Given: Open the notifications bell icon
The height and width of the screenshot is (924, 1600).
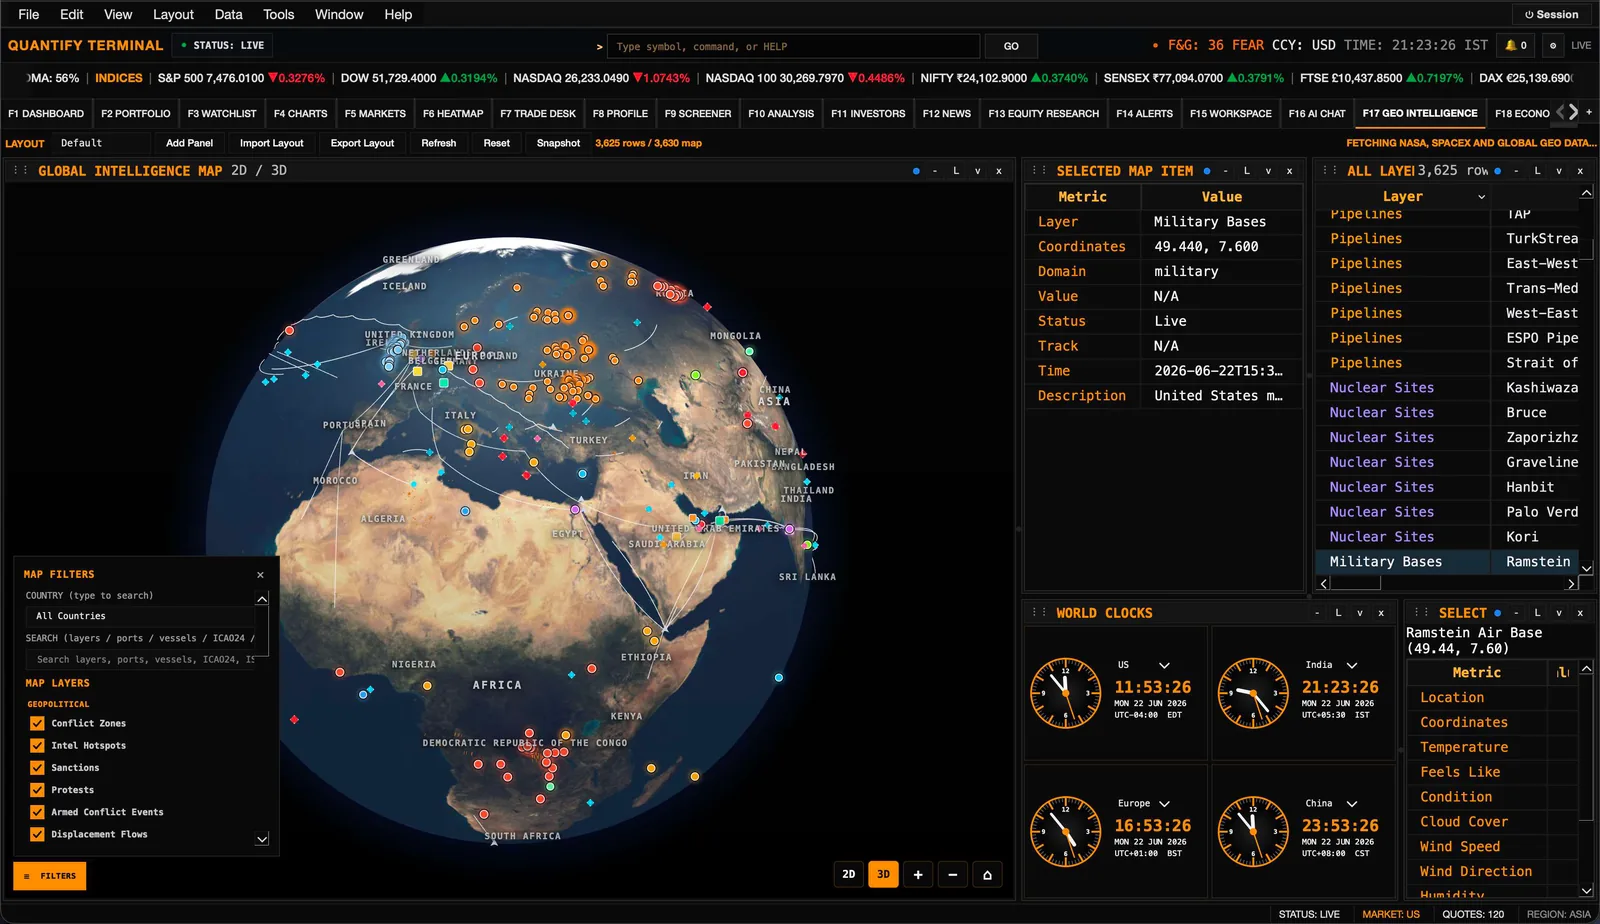Looking at the screenshot, I should (x=1516, y=46).
